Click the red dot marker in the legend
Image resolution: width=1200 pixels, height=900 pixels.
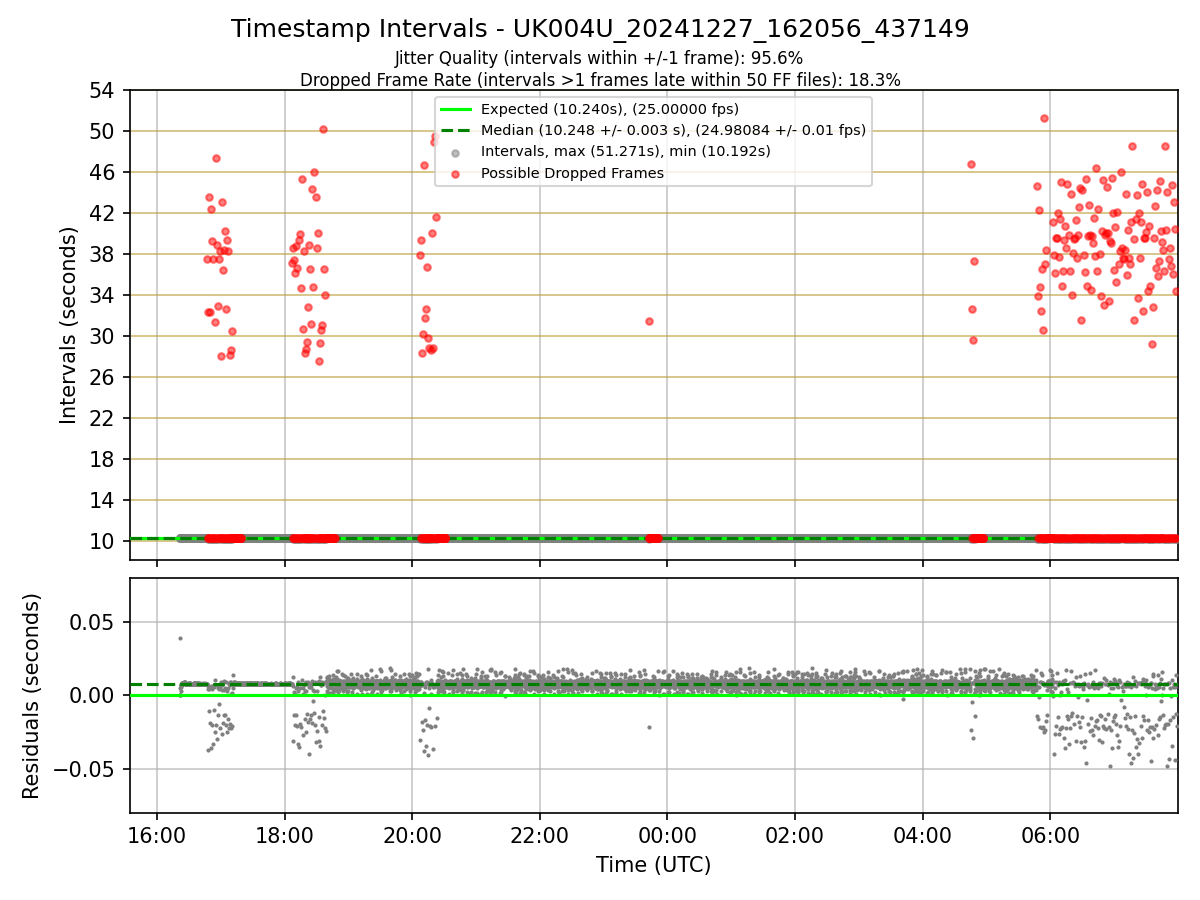pyautogui.click(x=456, y=174)
